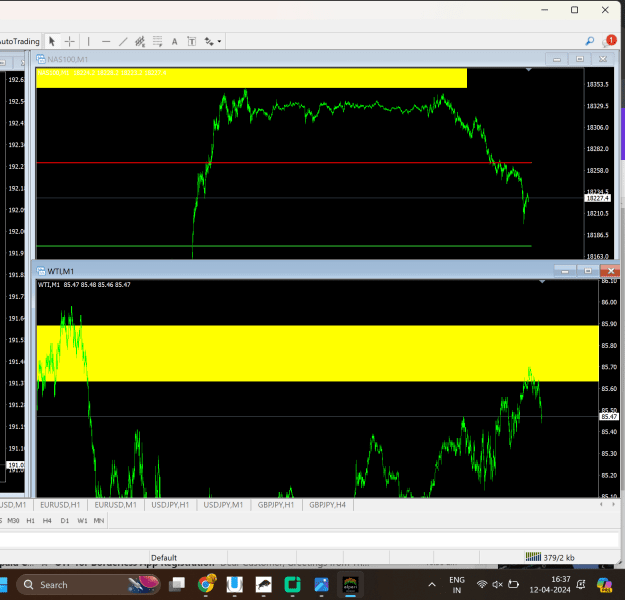Click the 379/2 kb connection status
This screenshot has height=600, width=625.
click(550, 557)
